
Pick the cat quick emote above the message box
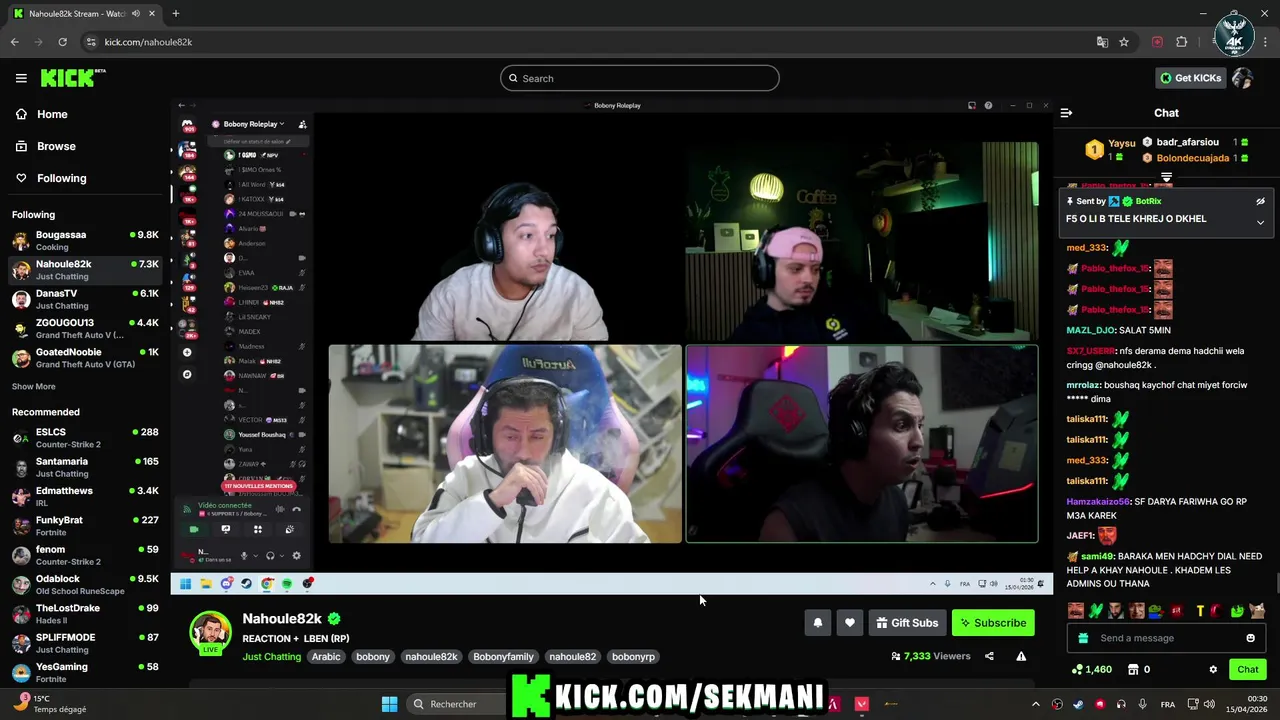(1257, 611)
